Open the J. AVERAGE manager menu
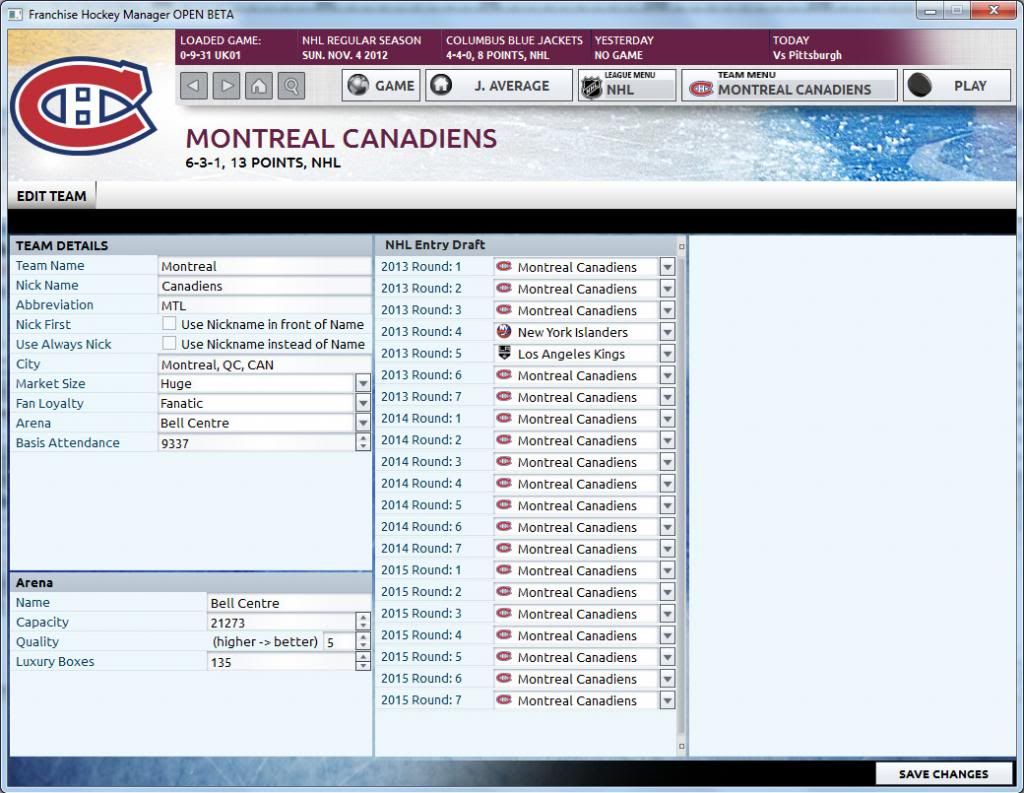The height and width of the screenshot is (793, 1024). coord(499,86)
